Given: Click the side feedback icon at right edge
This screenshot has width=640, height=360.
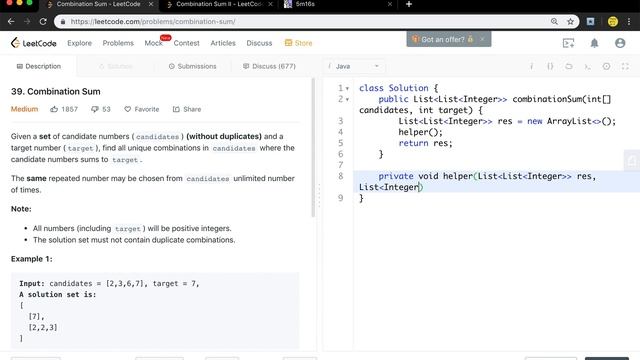Looking at the screenshot, I should click(632, 161).
